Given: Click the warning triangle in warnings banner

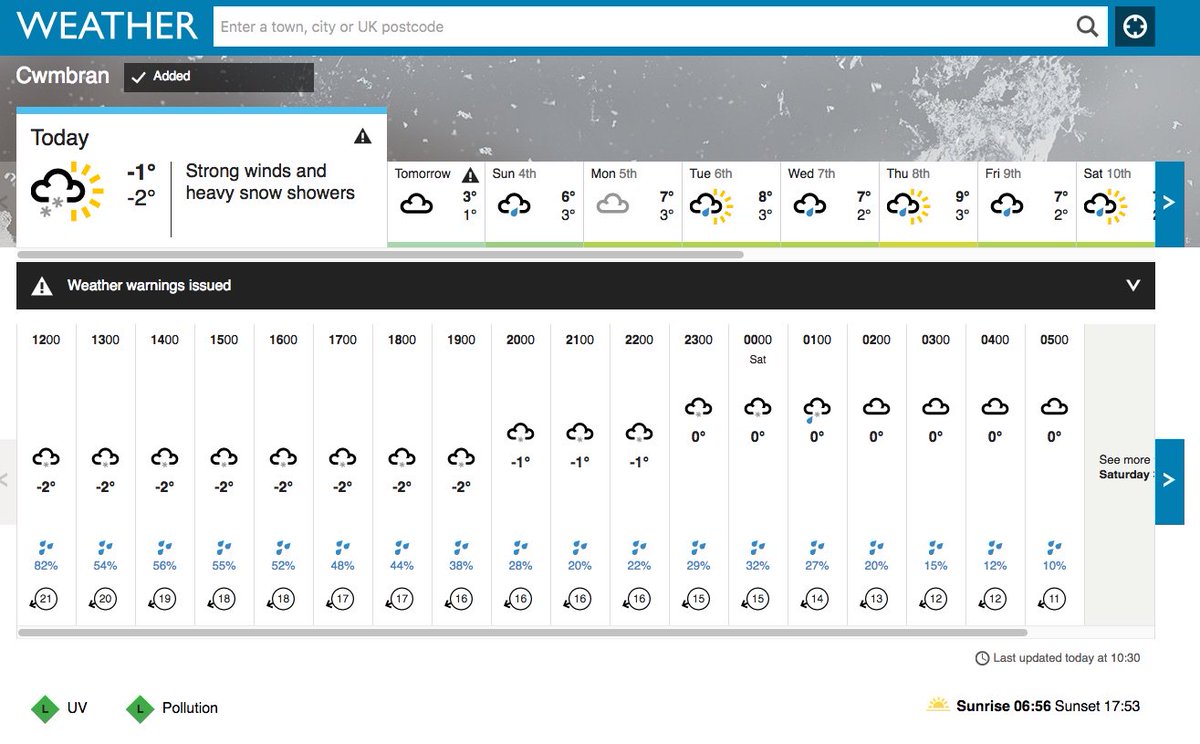Looking at the screenshot, I should (41, 286).
